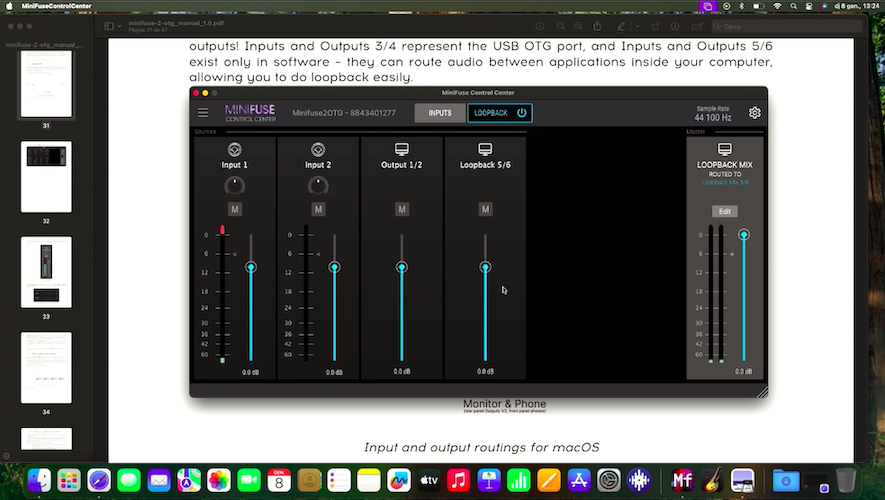Open the MiniFuse hamburger menu
This screenshot has height=500, width=885.
[203, 113]
